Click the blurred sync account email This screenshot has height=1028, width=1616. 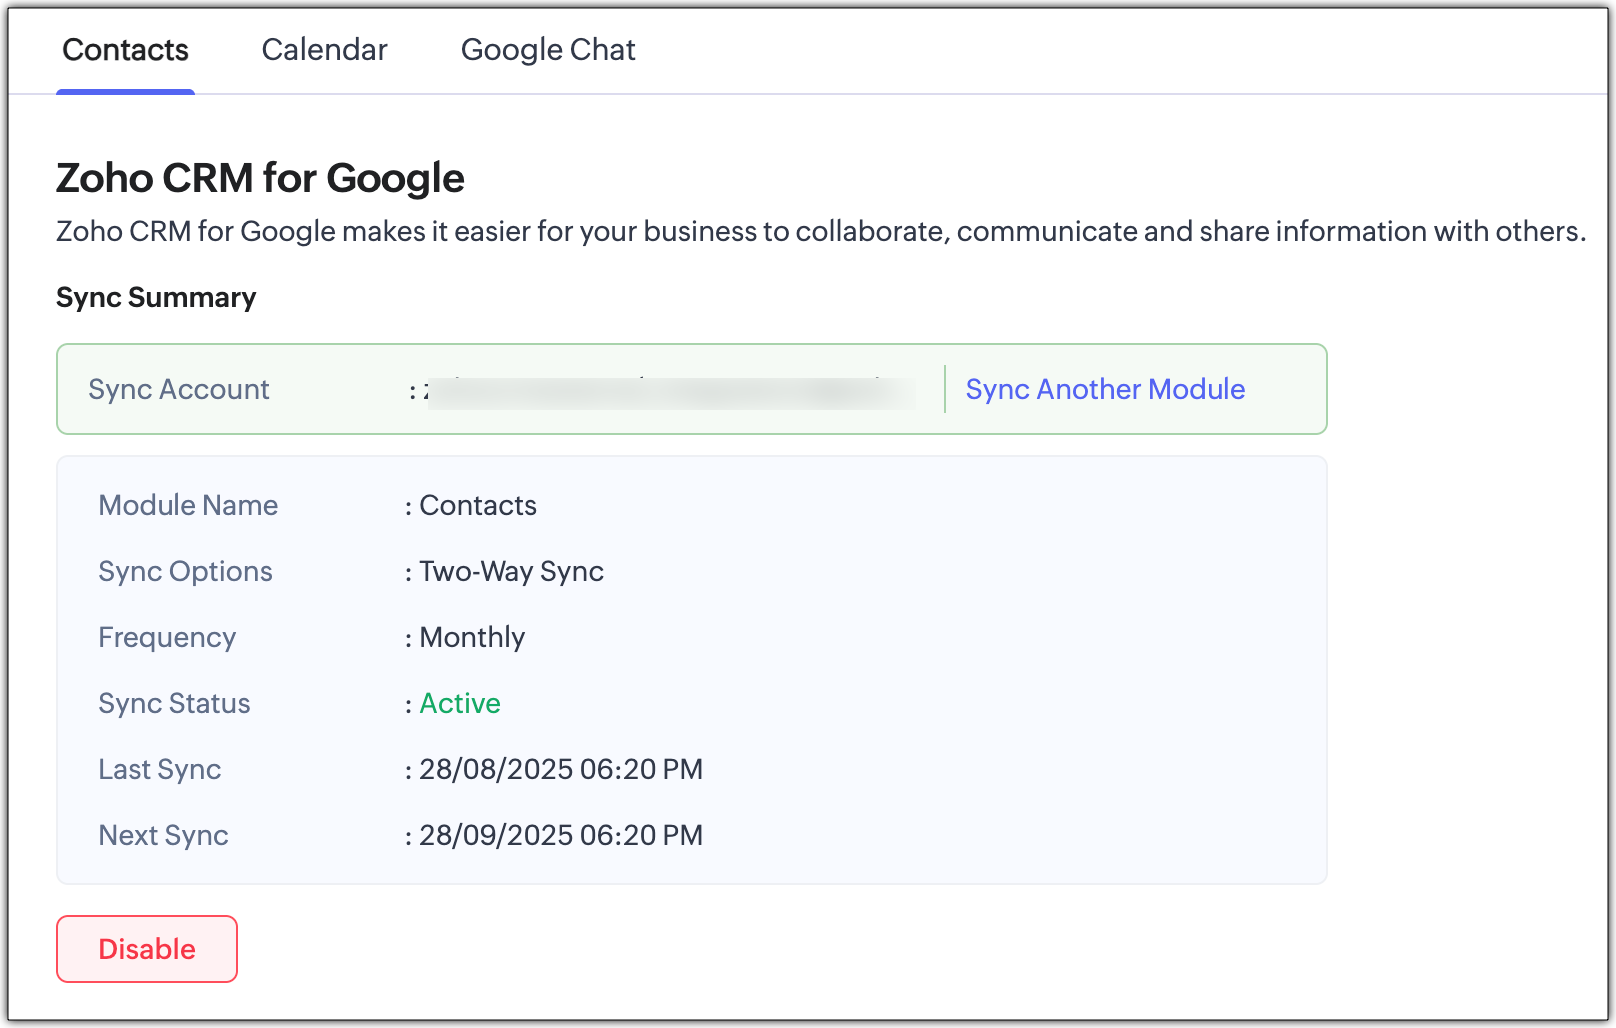(x=670, y=390)
